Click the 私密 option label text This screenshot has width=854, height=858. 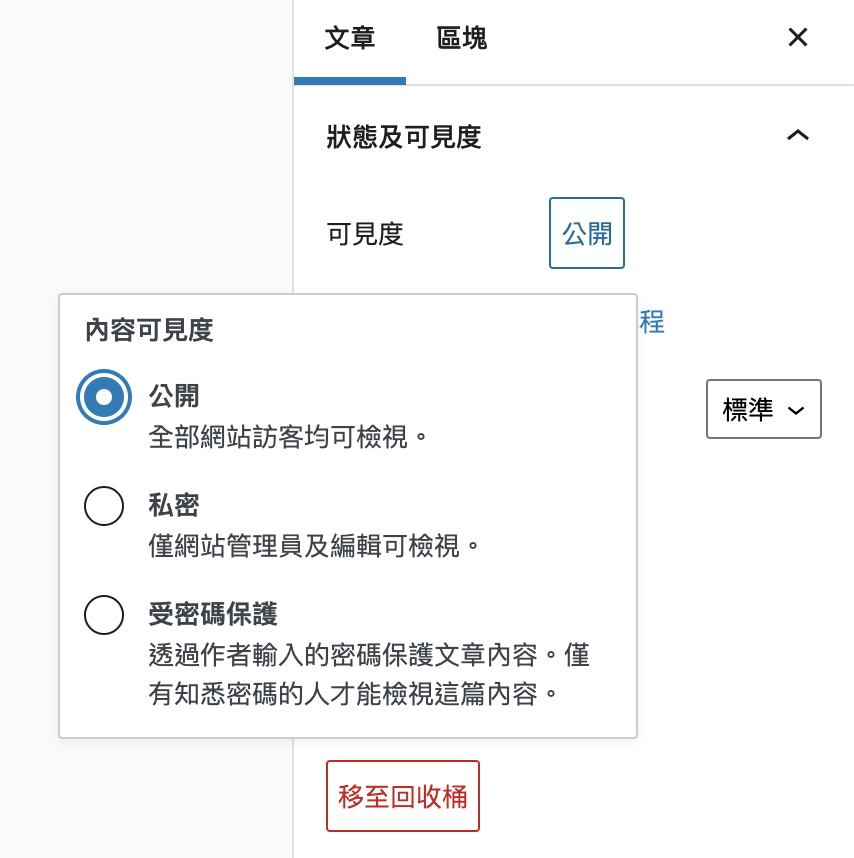pyautogui.click(x=175, y=505)
